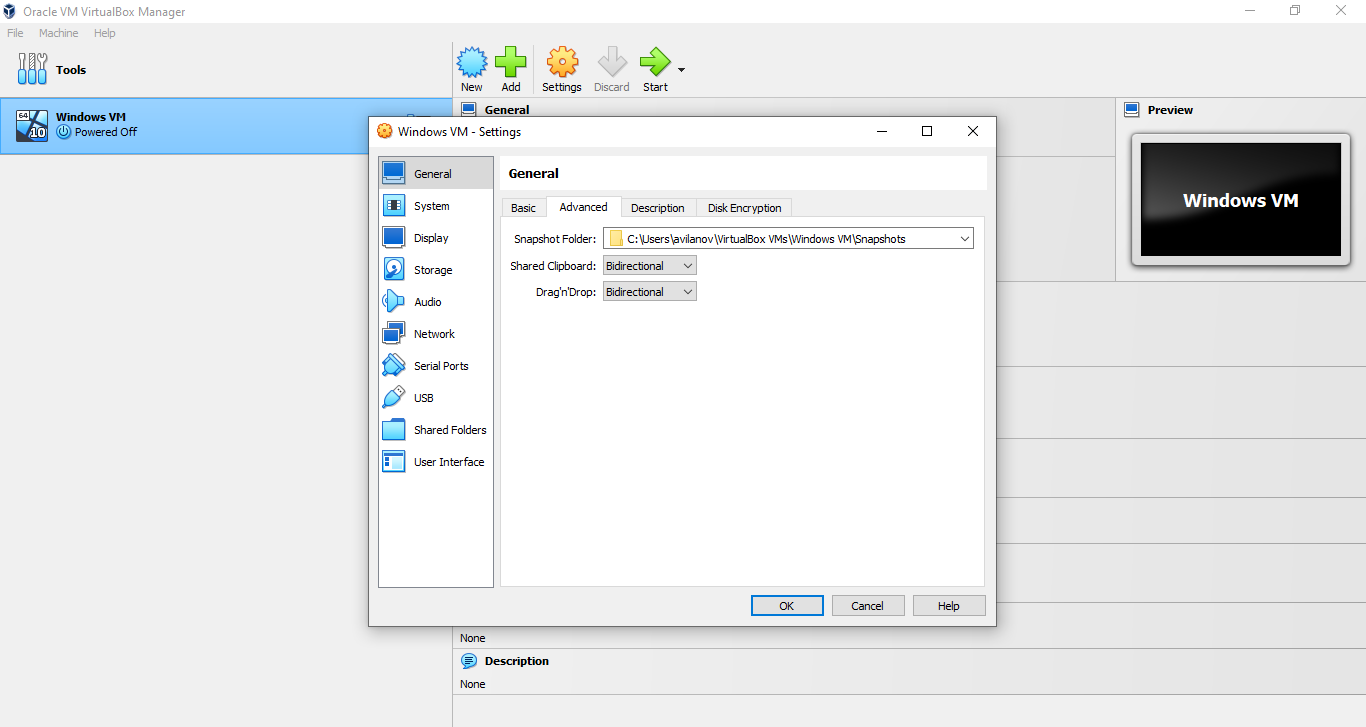The height and width of the screenshot is (727, 1366).
Task: Select the Tools entry in sidebar
Action: pos(226,70)
